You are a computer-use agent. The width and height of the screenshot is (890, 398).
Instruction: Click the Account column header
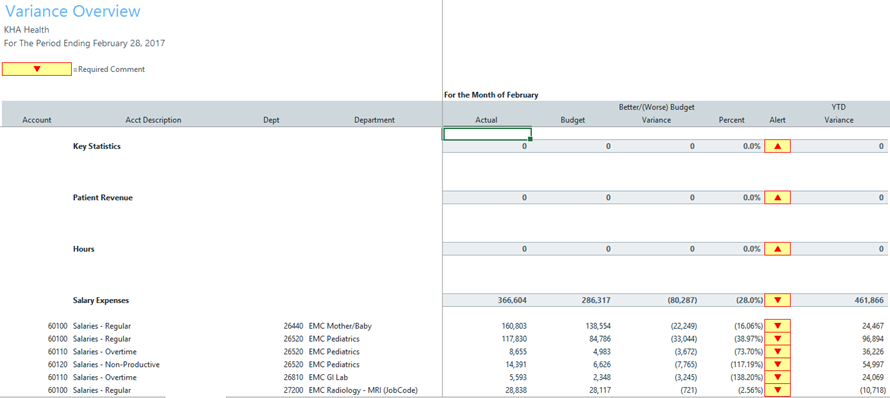(x=37, y=120)
